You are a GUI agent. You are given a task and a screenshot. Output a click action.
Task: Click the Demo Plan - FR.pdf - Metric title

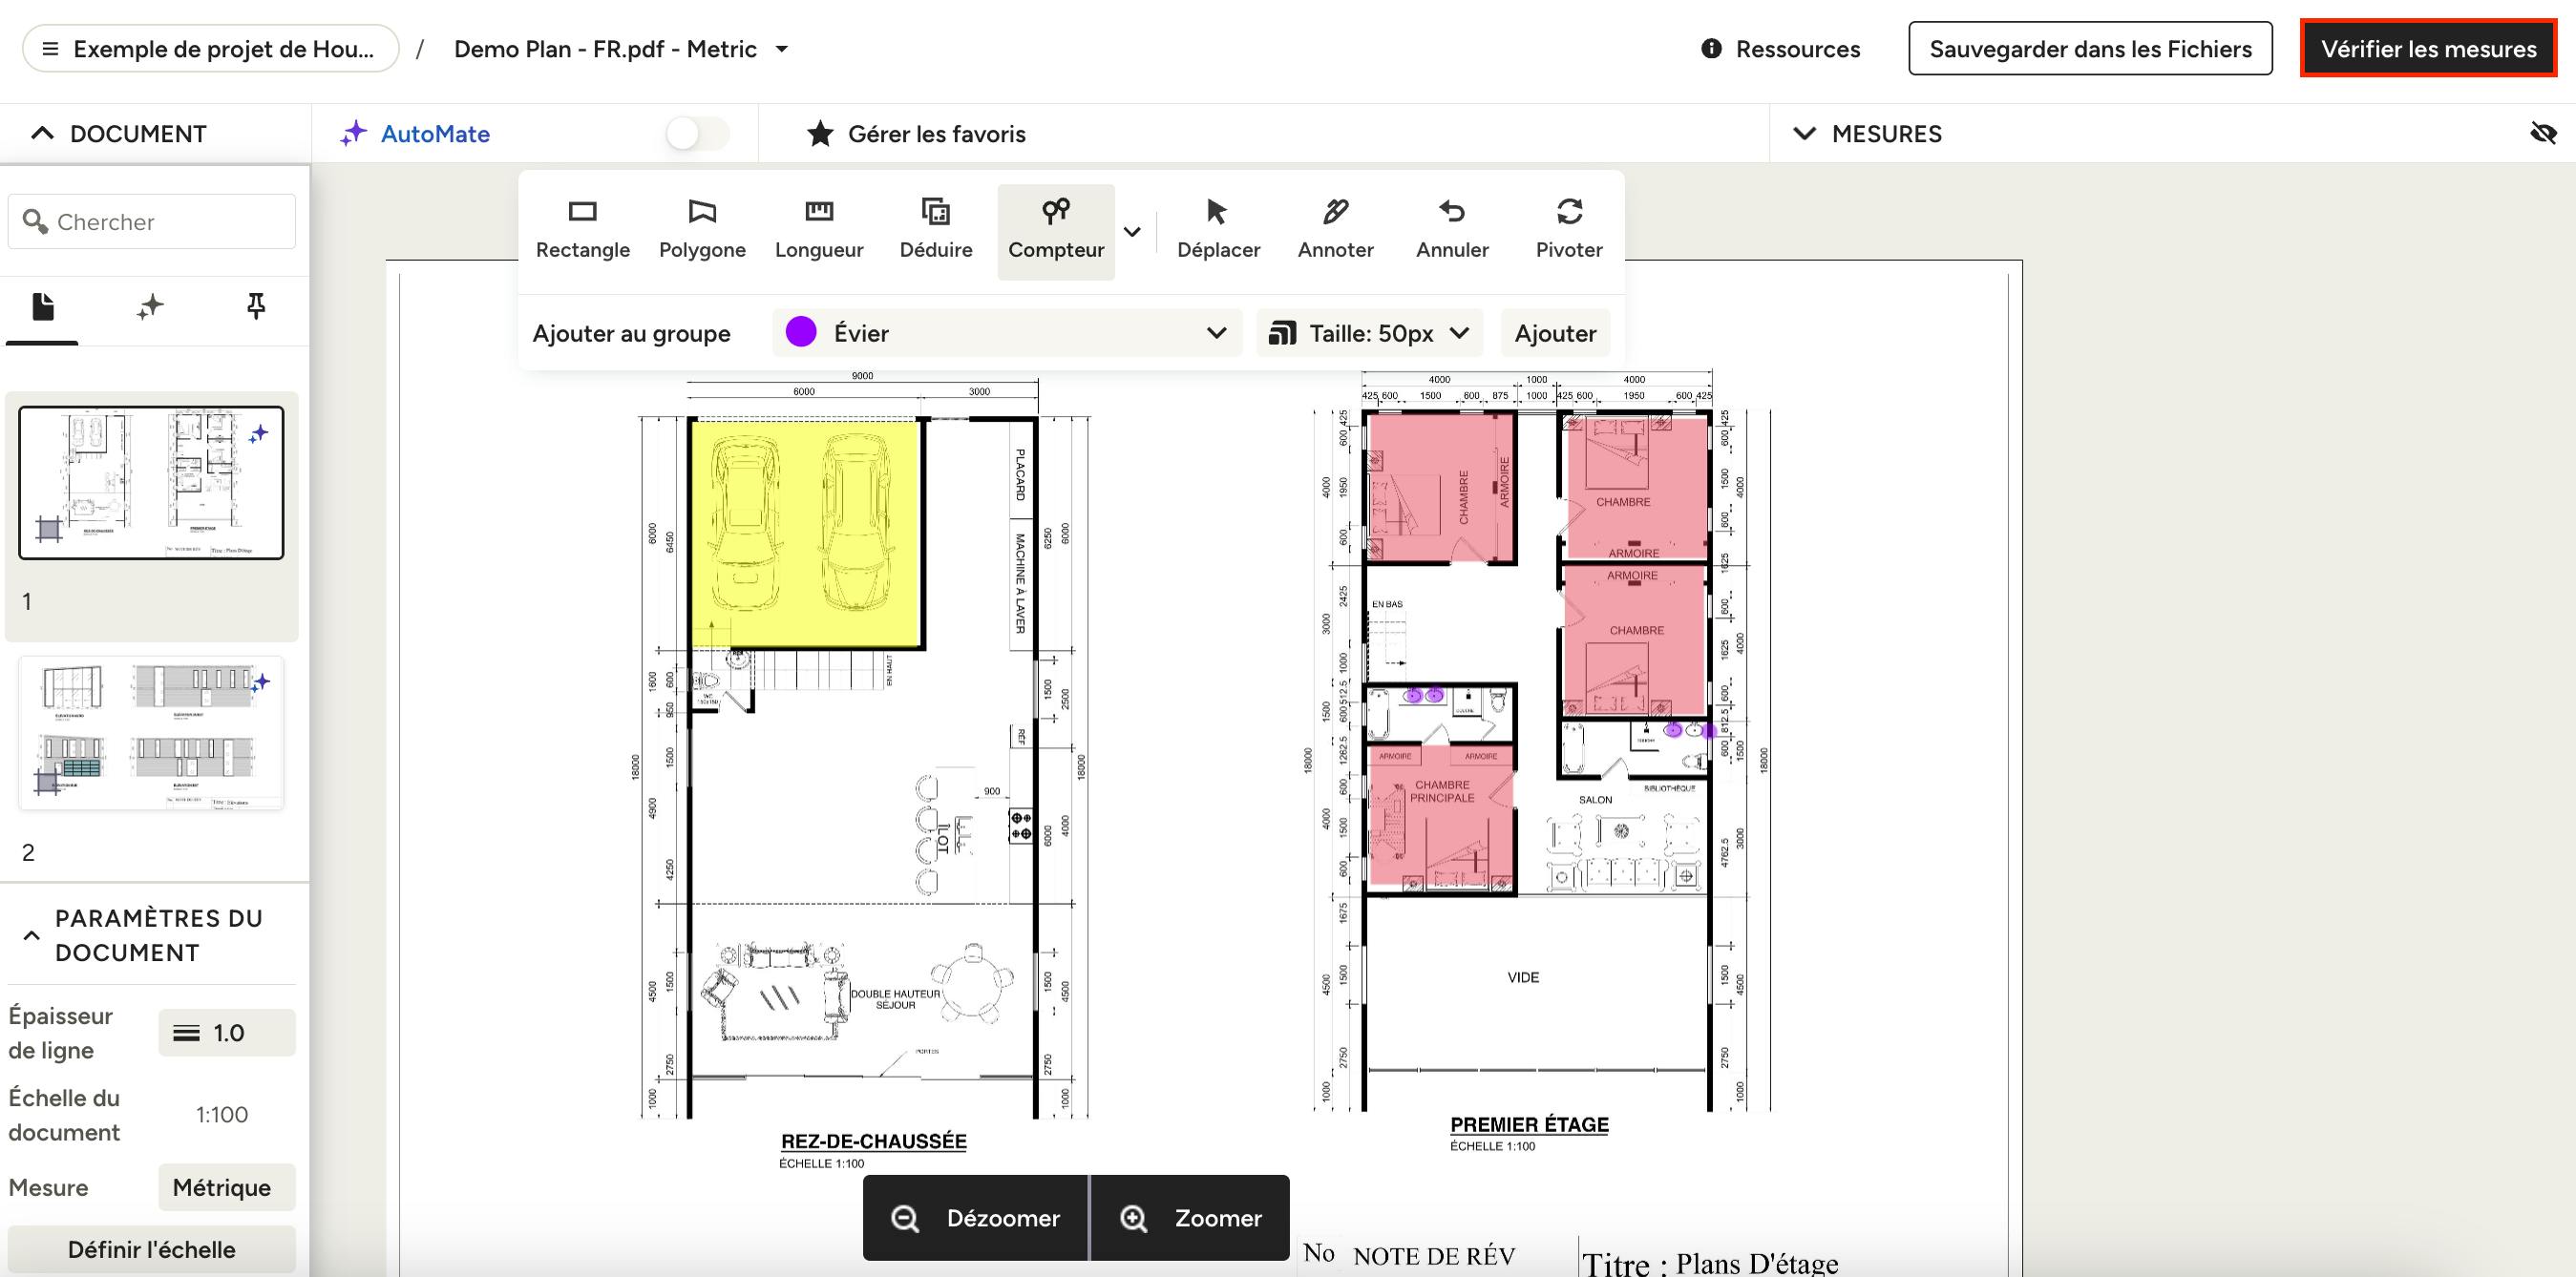605,49
